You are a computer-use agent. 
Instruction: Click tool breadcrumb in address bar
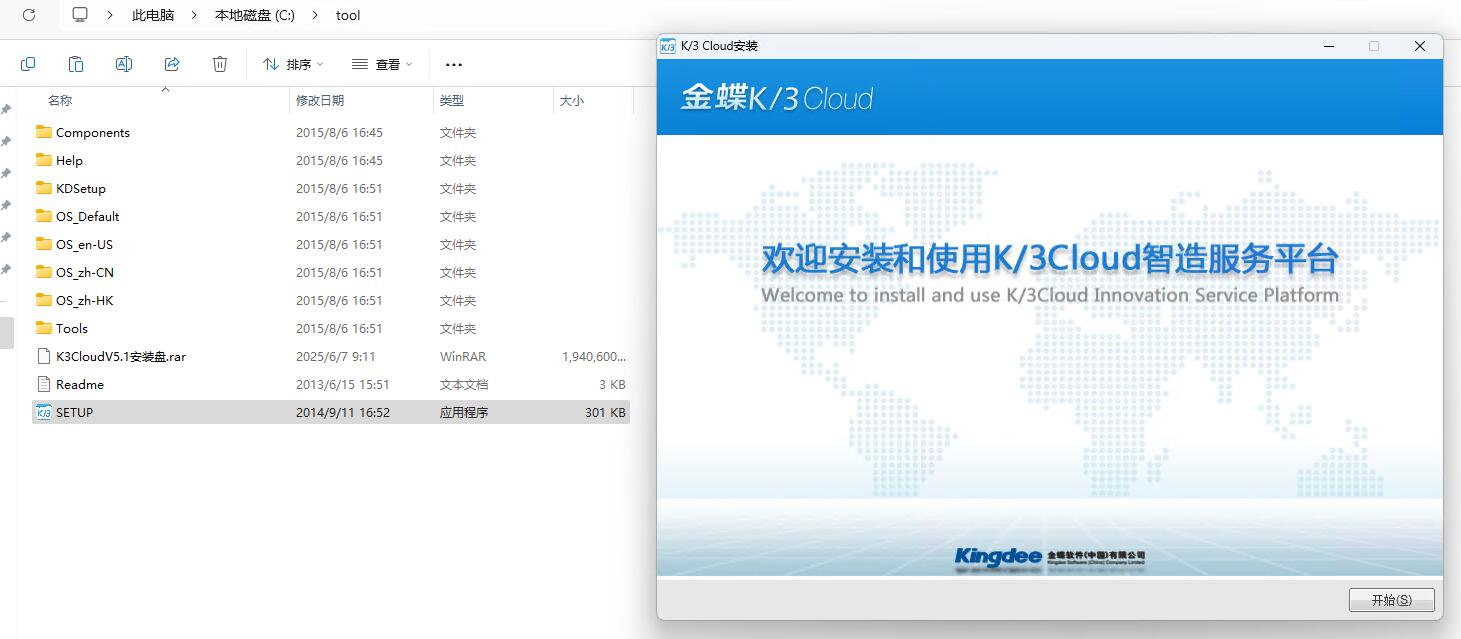click(348, 15)
